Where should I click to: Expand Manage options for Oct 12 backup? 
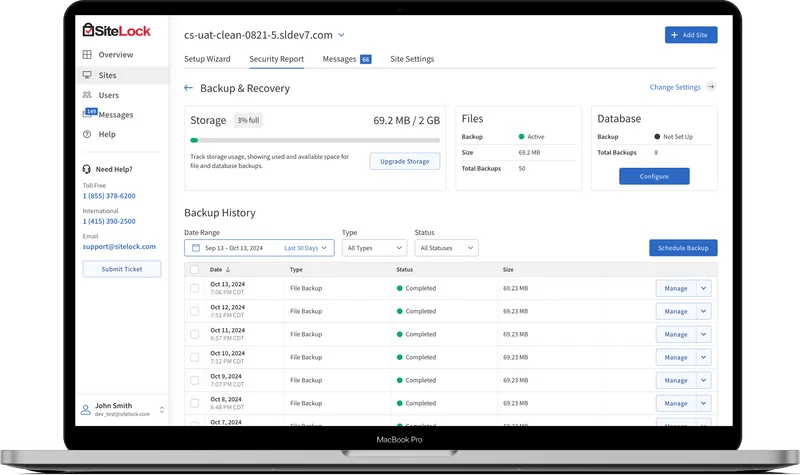point(704,311)
